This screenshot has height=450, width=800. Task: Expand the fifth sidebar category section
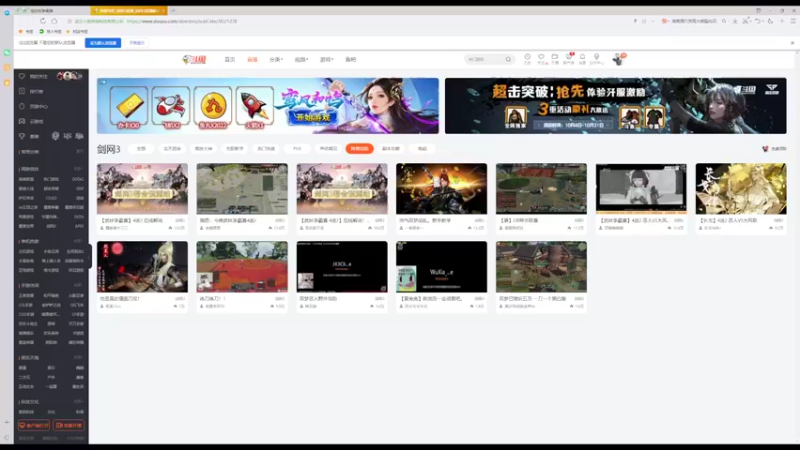[x=78, y=358]
